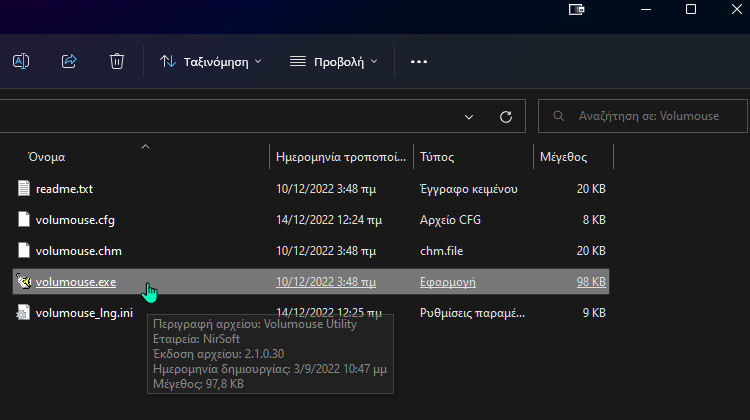
Task: Sort by Ημερομηνία τροποποίησης column header
Action: tap(340, 157)
